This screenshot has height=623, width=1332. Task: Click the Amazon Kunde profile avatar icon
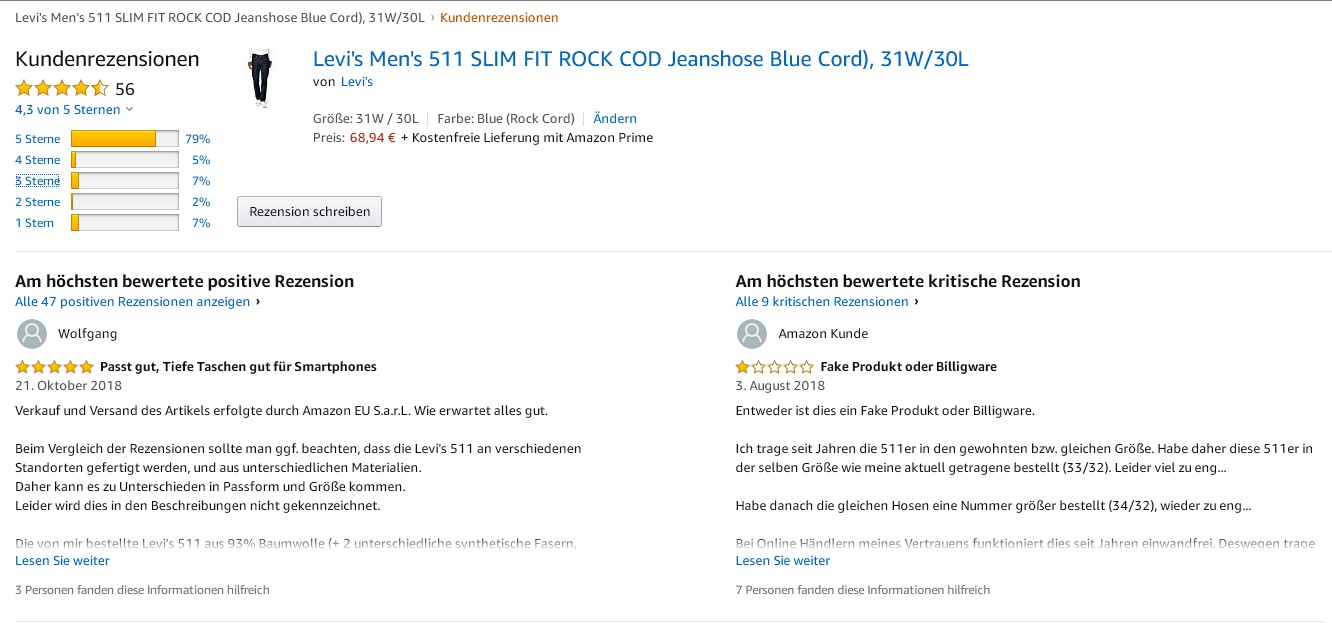click(x=752, y=334)
